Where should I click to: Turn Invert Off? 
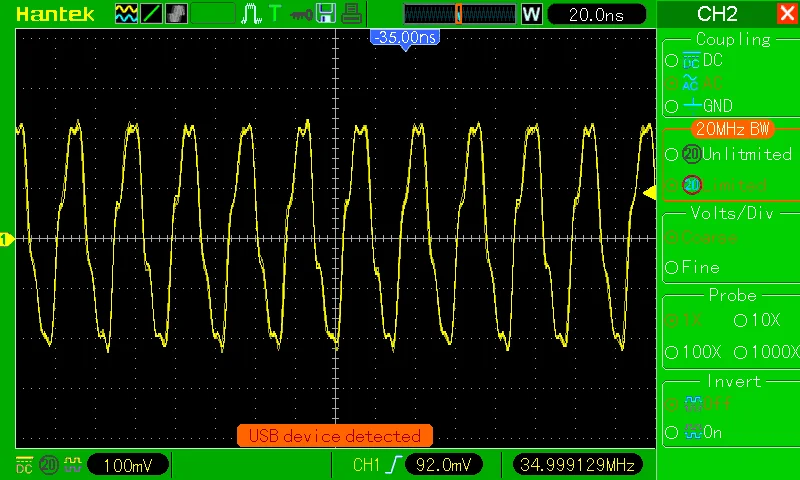[698, 404]
